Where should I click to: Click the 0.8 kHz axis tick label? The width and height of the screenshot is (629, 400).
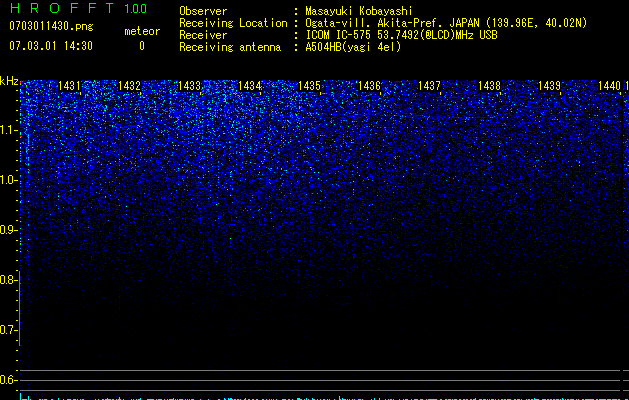(8, 280)
